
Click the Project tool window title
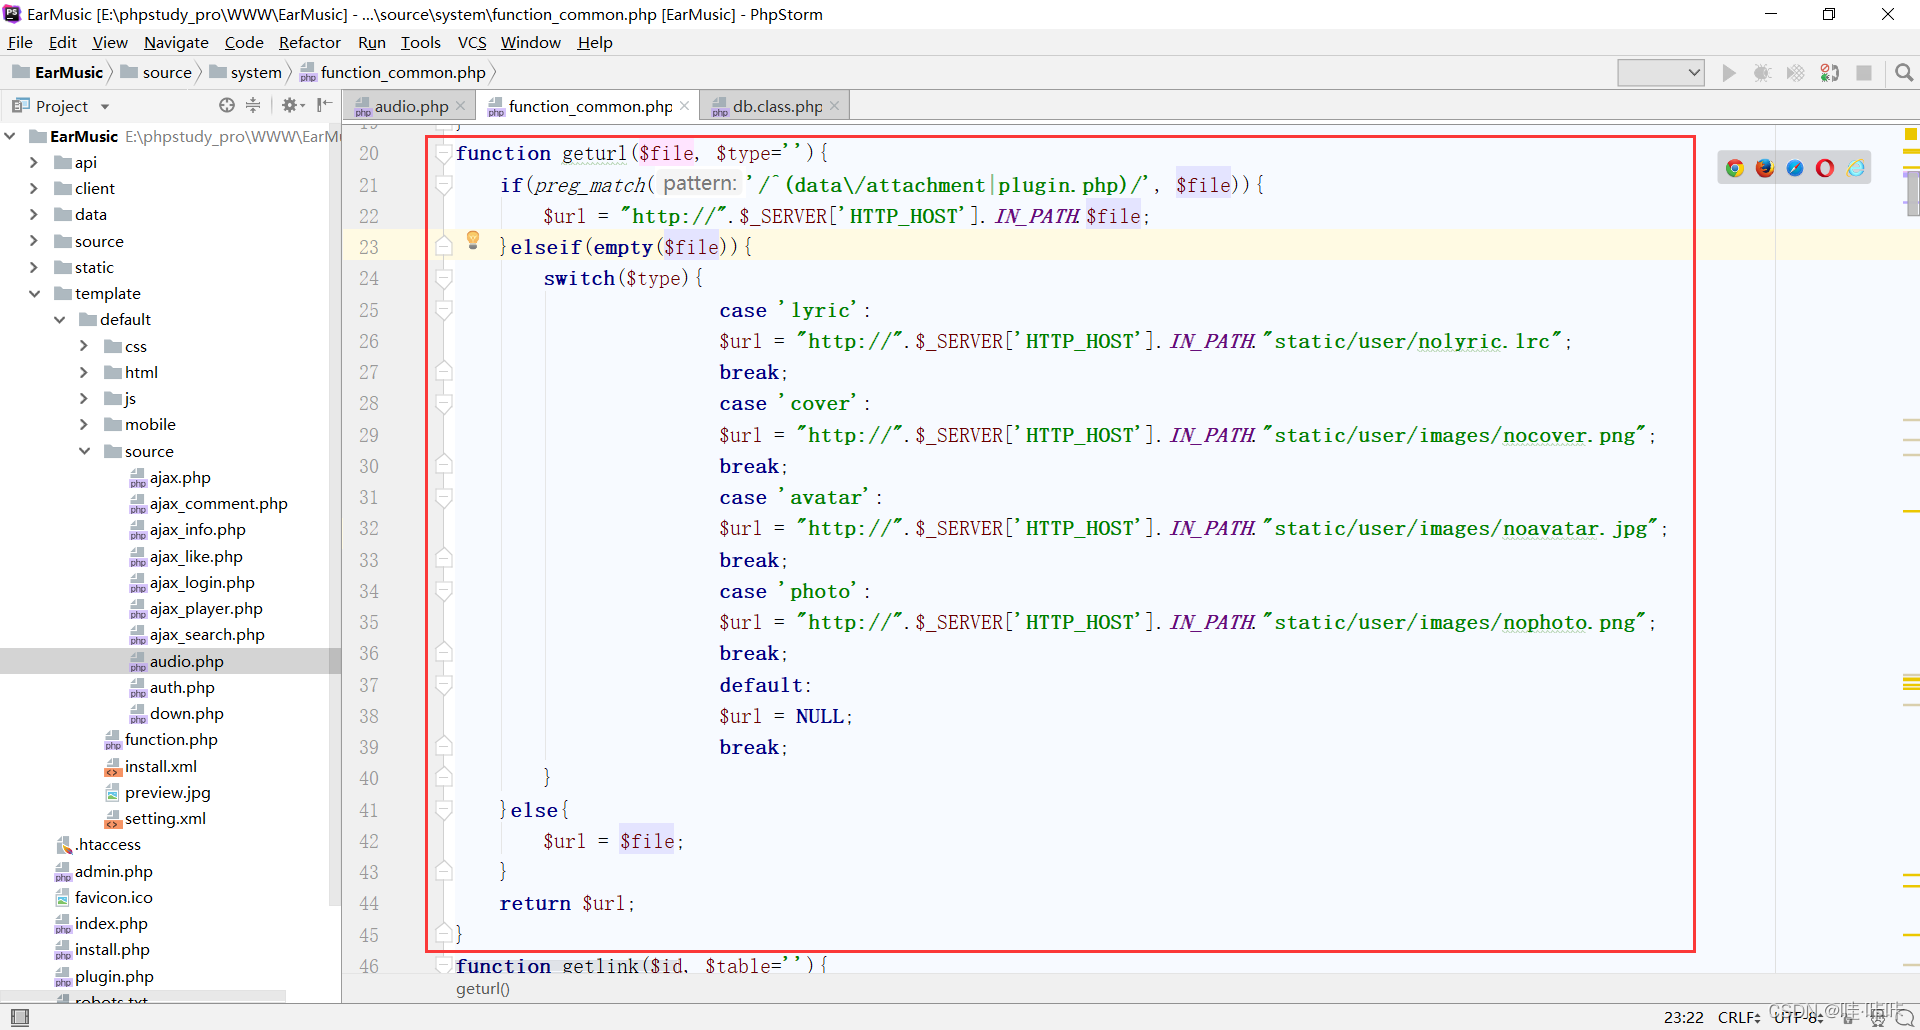(61, 106)
